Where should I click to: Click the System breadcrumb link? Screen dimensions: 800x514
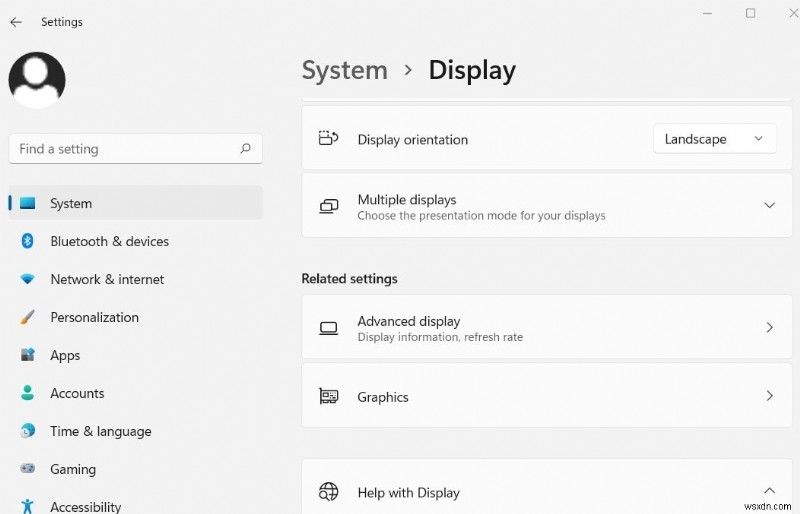pyautogui.click(x=344, y=70)
